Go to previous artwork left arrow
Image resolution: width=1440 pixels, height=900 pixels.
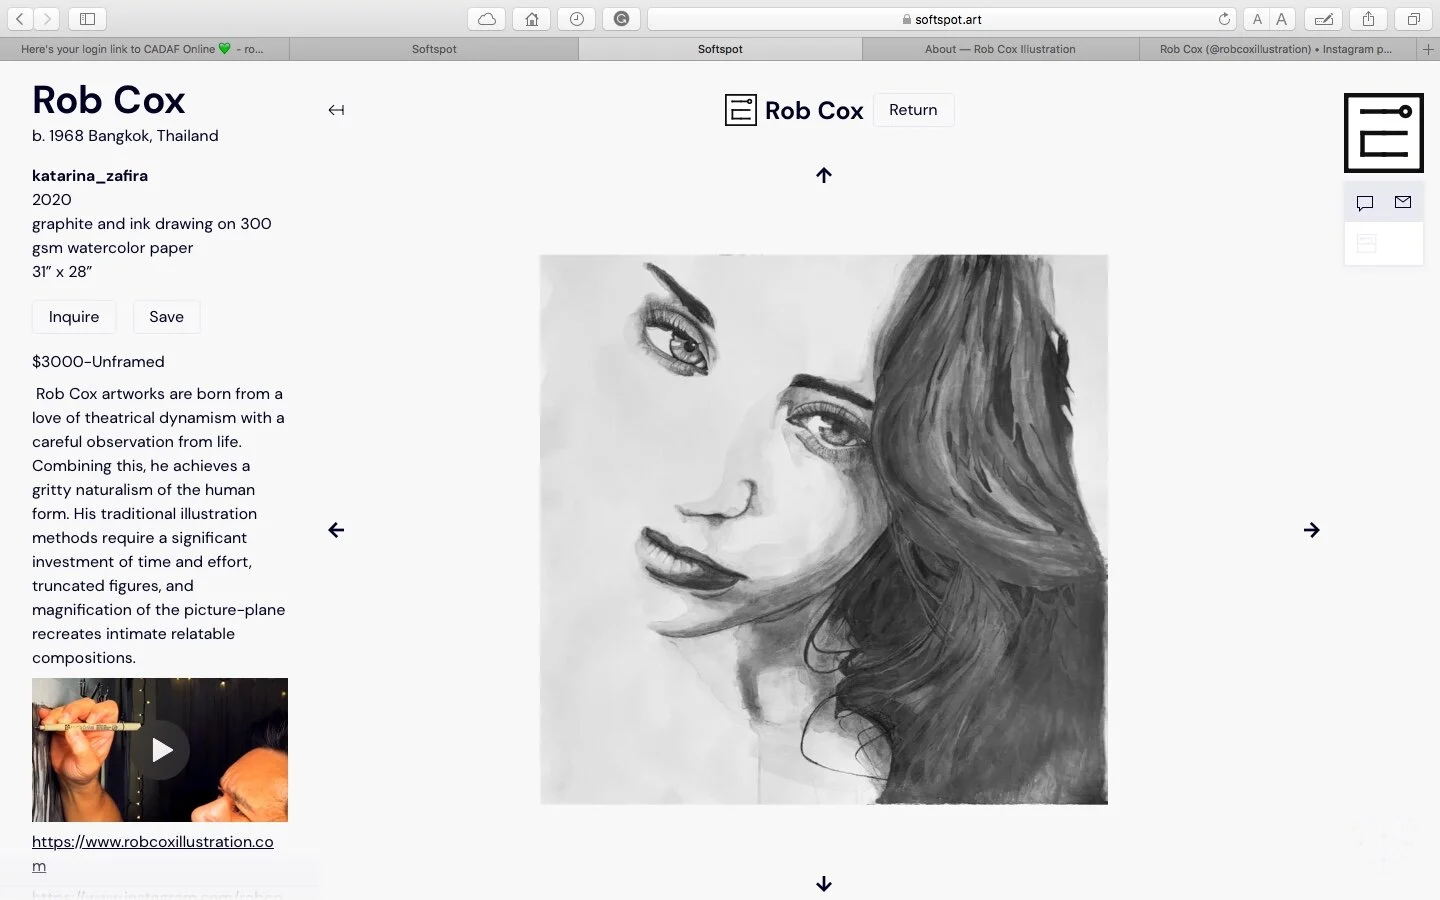tap(336, 530)
